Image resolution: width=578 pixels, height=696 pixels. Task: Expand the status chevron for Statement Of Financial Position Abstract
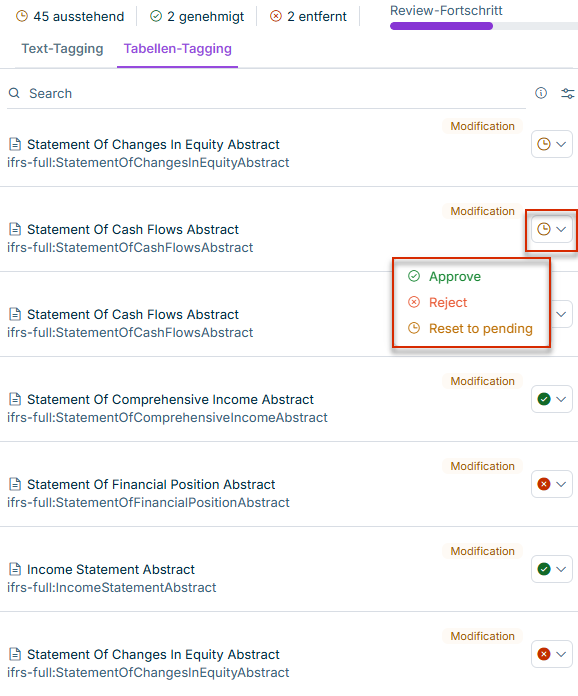click(x=561, y=484)
